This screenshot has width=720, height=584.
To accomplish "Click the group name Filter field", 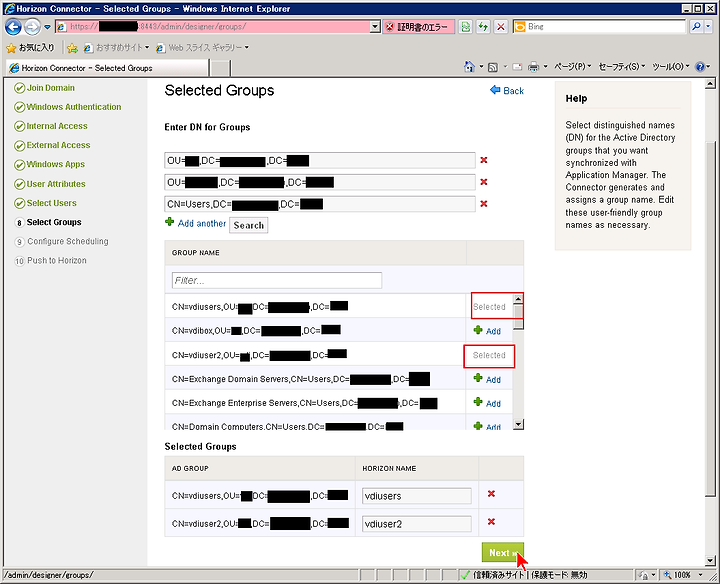I will [x=277, y=281].
